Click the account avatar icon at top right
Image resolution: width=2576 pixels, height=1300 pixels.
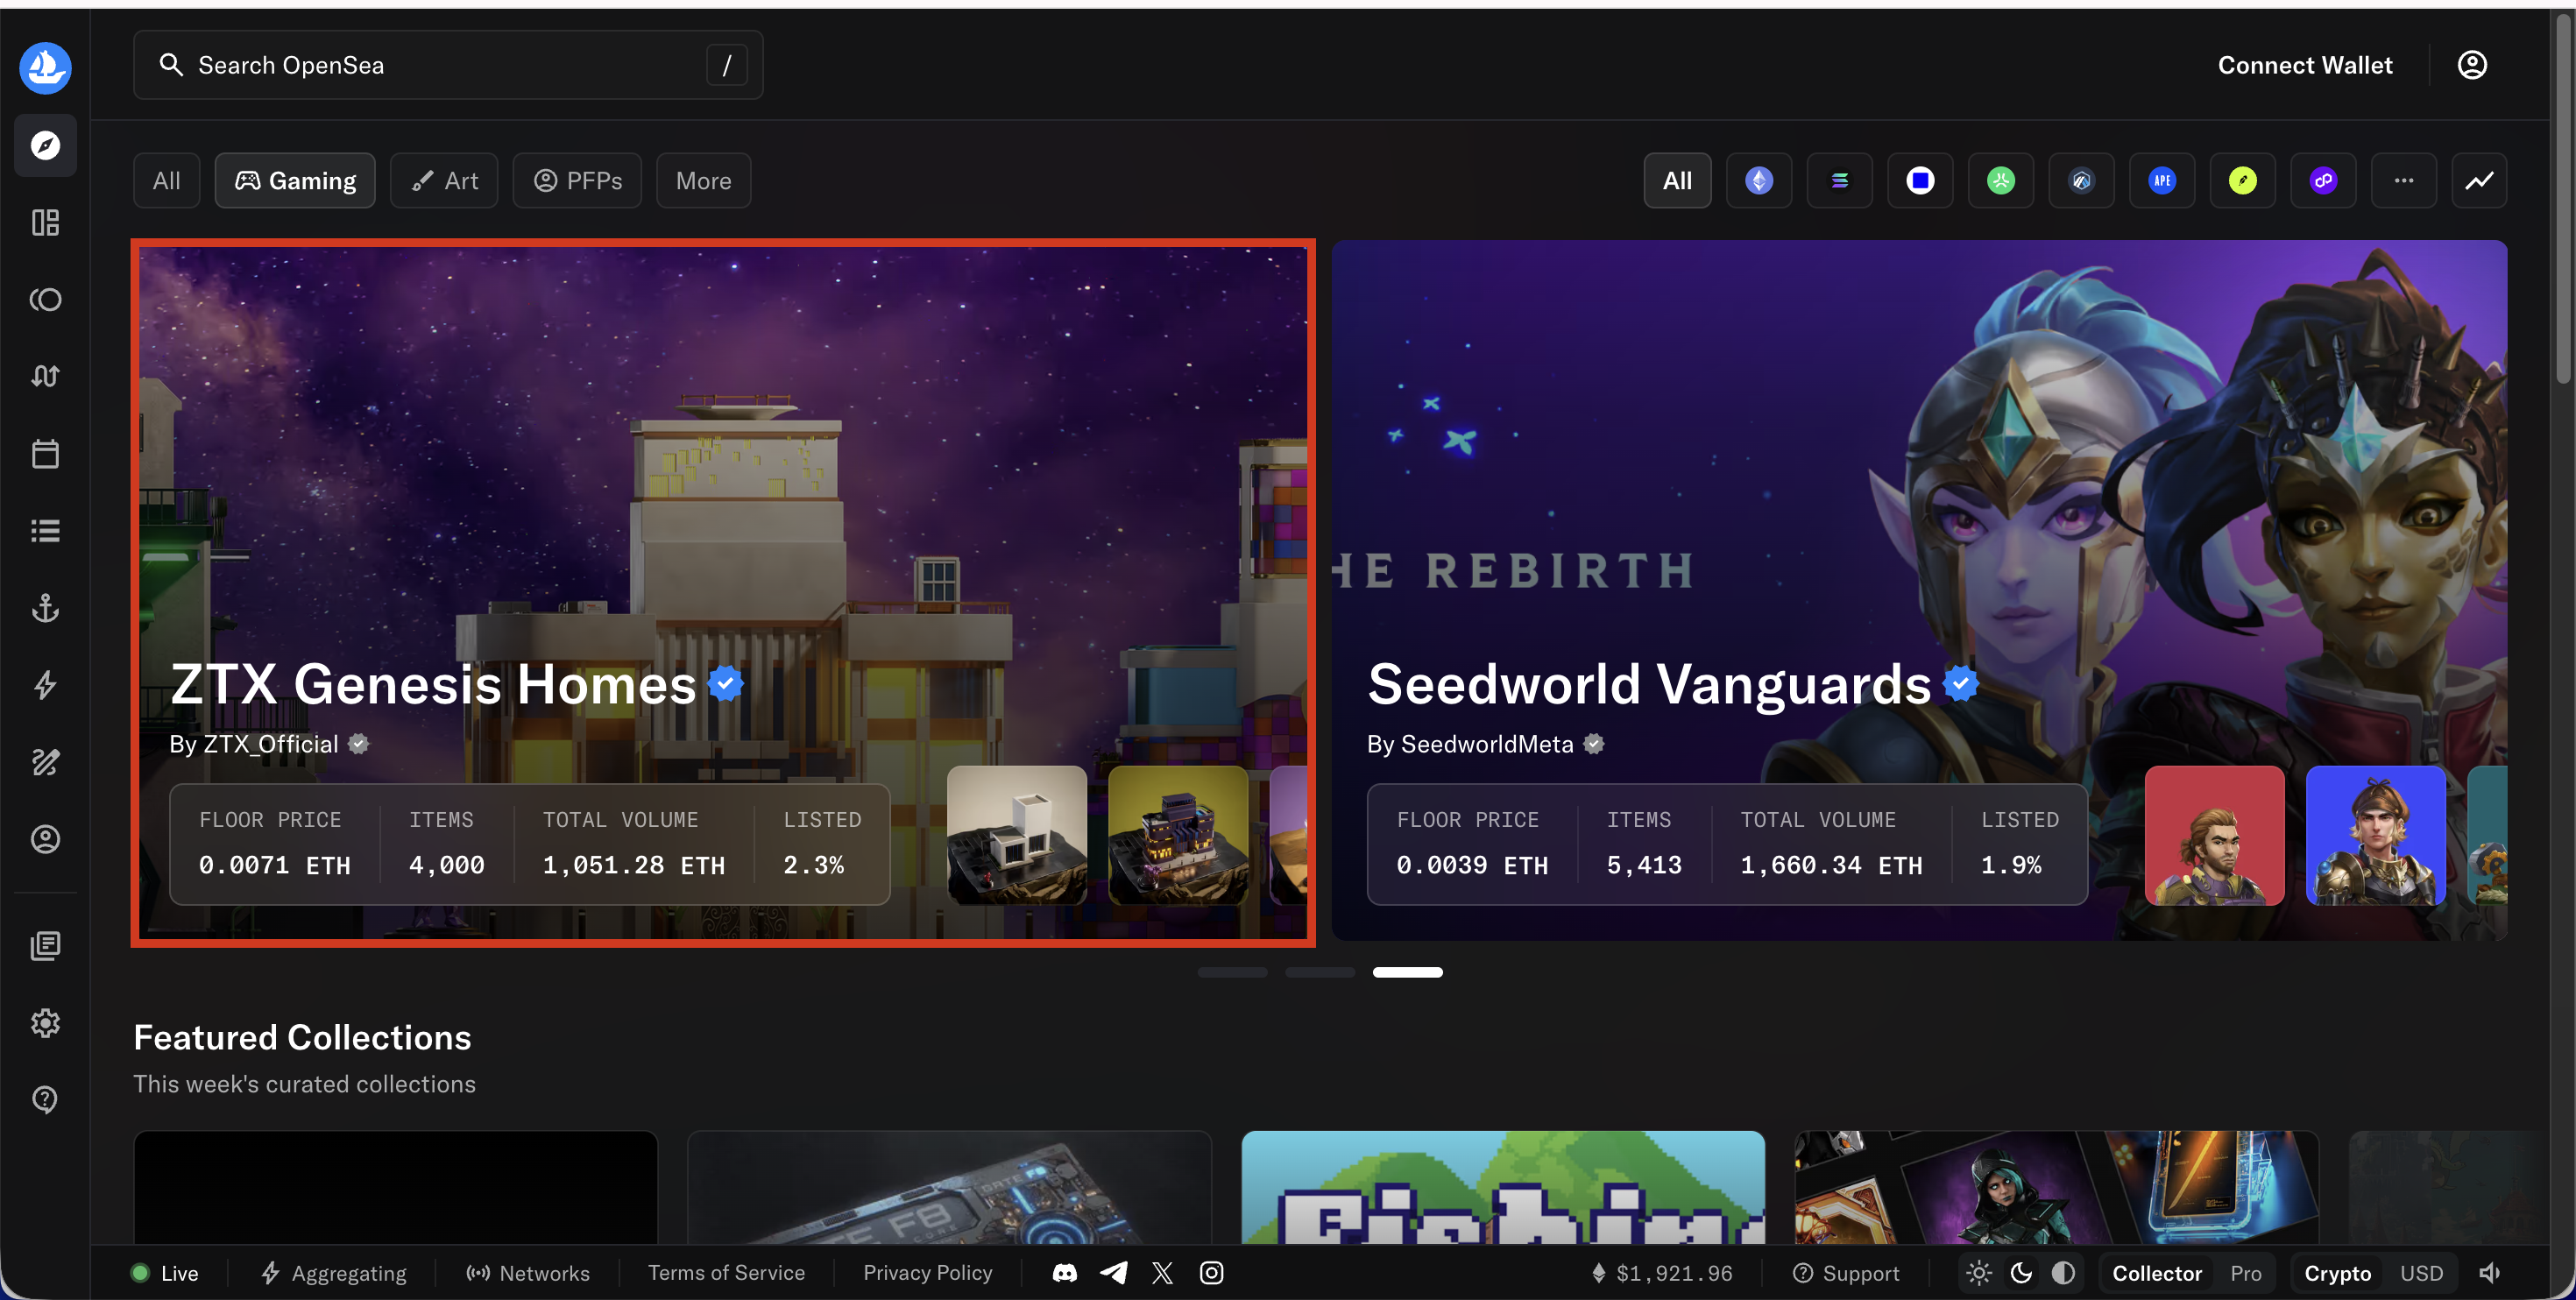[x=2471, y=65]
